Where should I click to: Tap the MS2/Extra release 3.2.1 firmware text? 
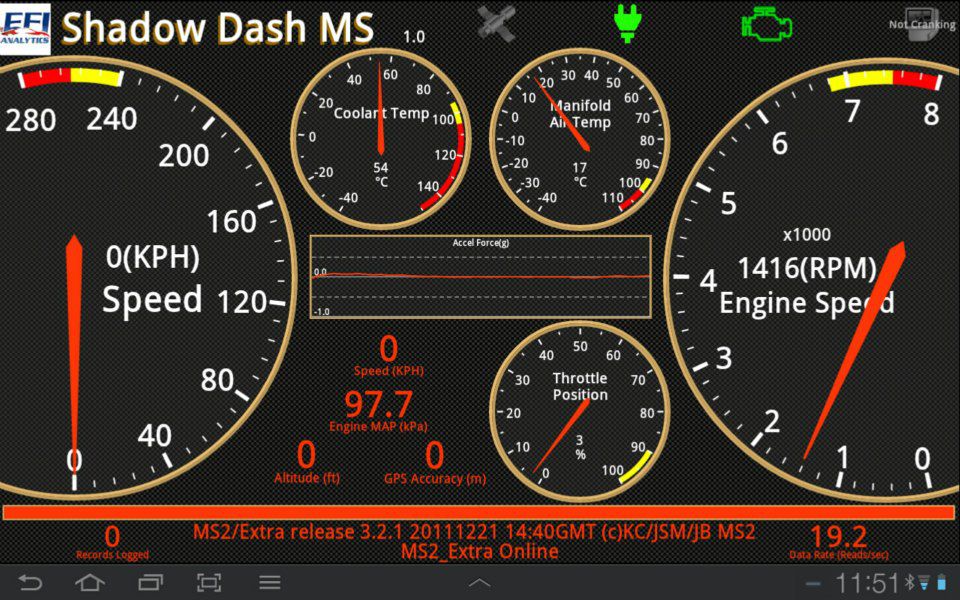tap(474, 531)
